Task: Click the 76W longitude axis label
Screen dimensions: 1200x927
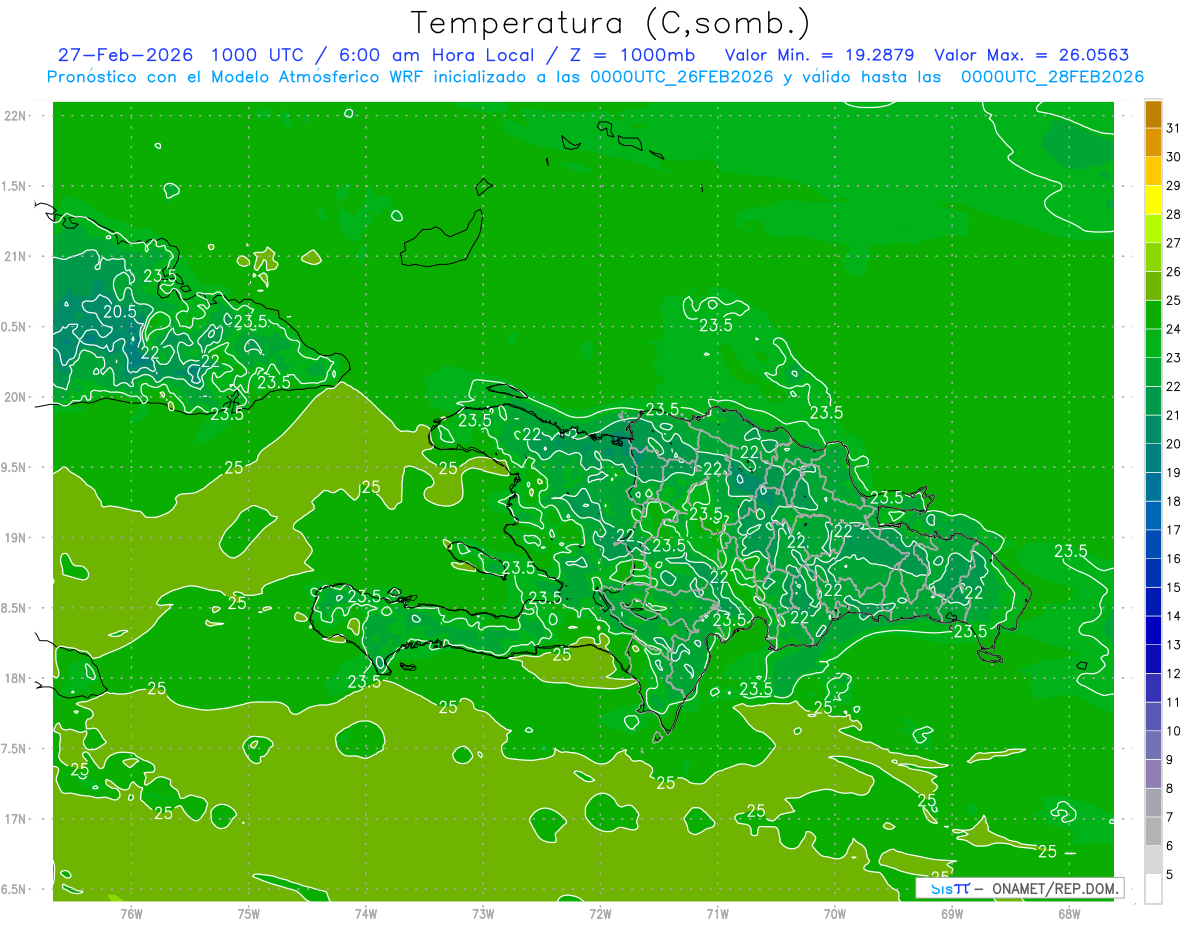Action: click(x=131, y=914)
